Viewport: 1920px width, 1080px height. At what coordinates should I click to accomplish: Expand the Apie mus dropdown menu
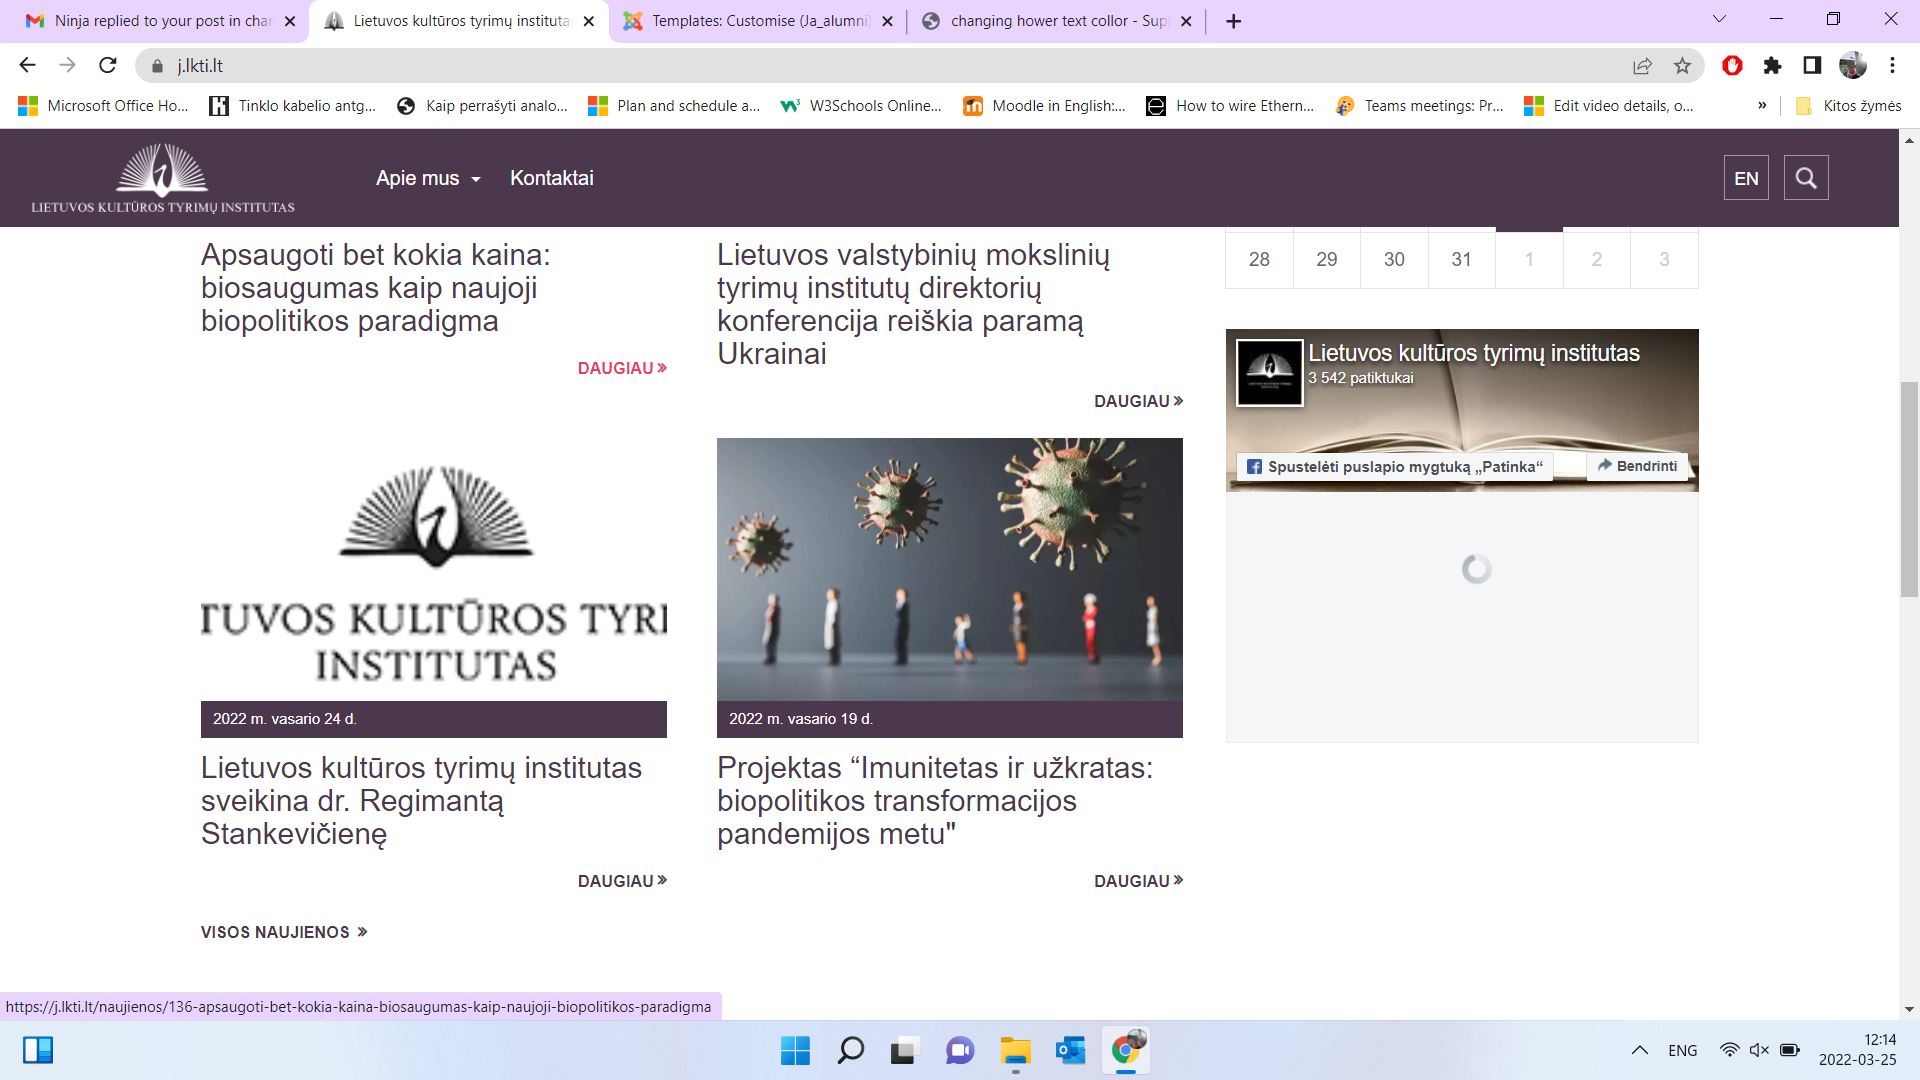(x=428, y=178)
